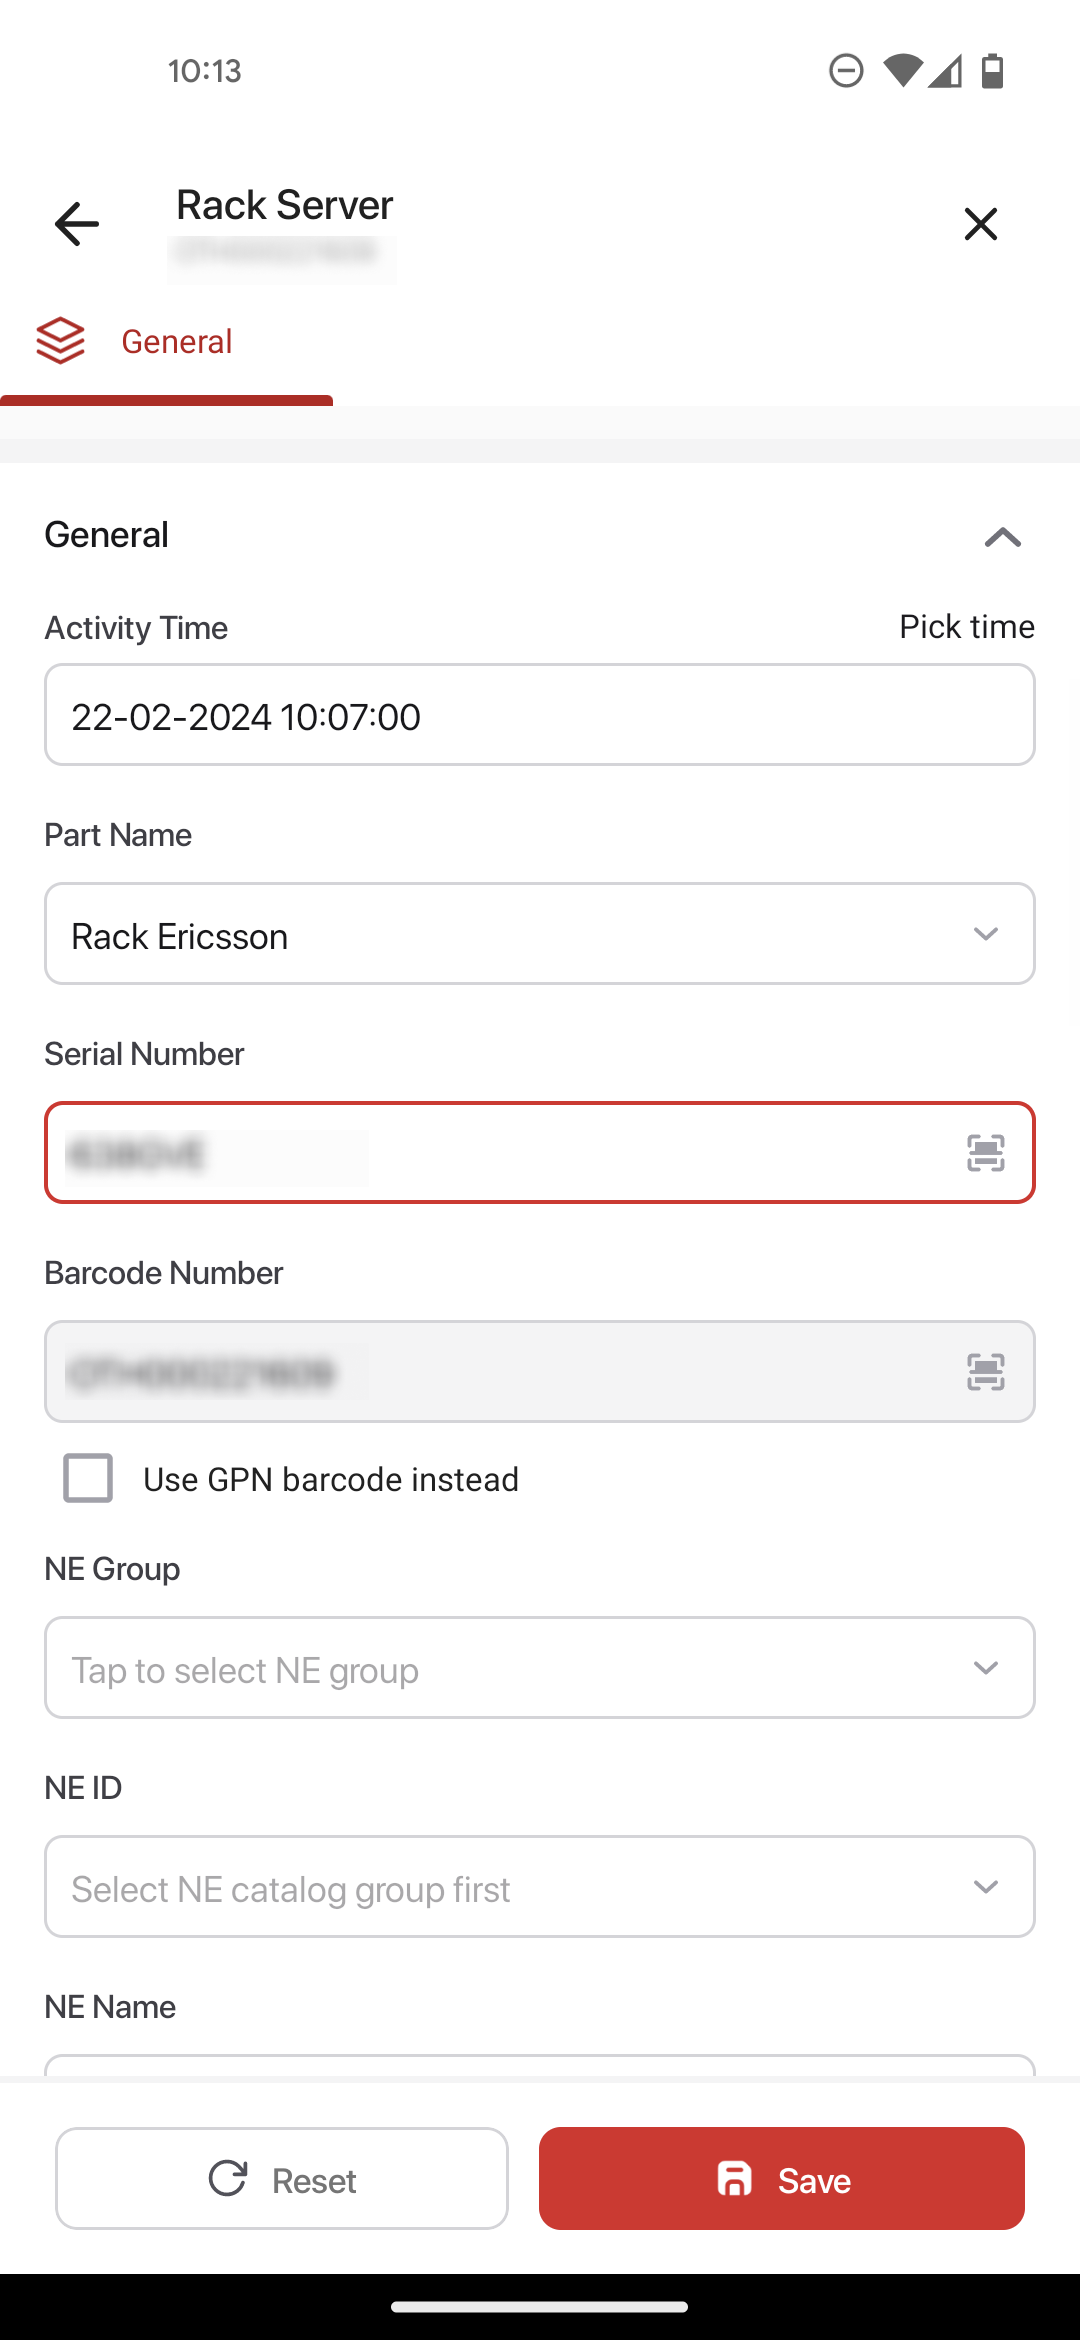Enable Use GPN barcode instead checkbox

(x=88, y=1478)
